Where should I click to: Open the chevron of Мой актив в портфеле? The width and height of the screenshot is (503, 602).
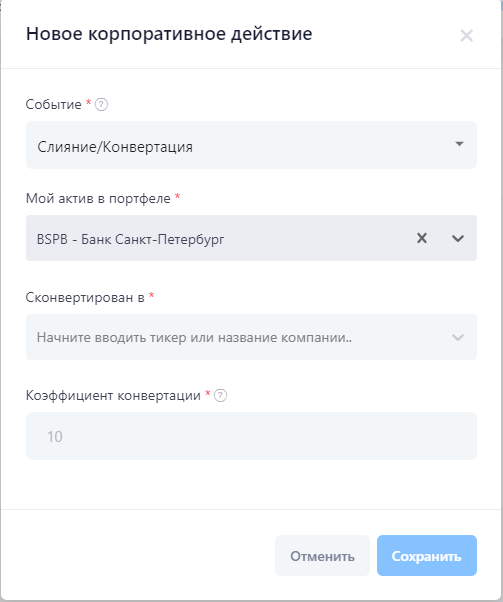tap(458, 238)
